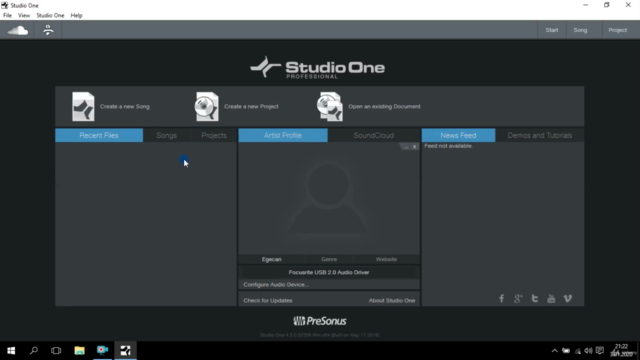The image size is (640, 360).
Task: Open the screen recorder app in taskbar
Action: [102, 351]
